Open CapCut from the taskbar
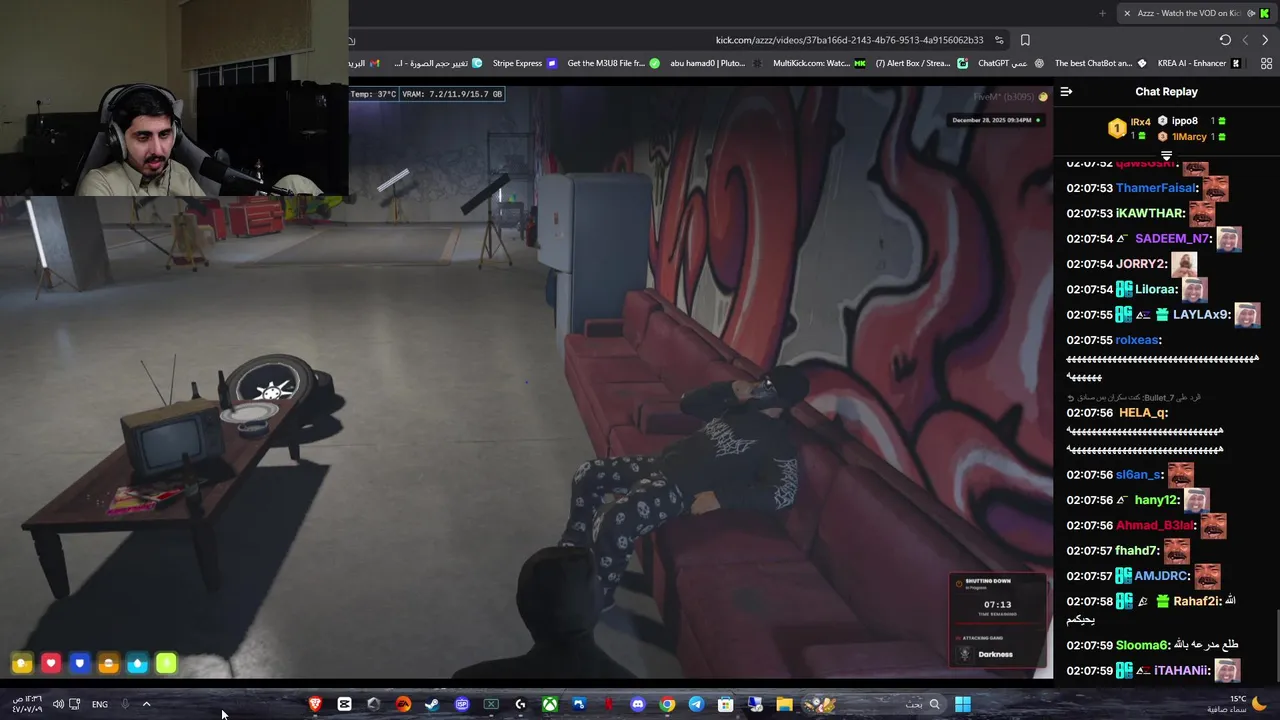 pyautogui.click(x=344, y=704)
